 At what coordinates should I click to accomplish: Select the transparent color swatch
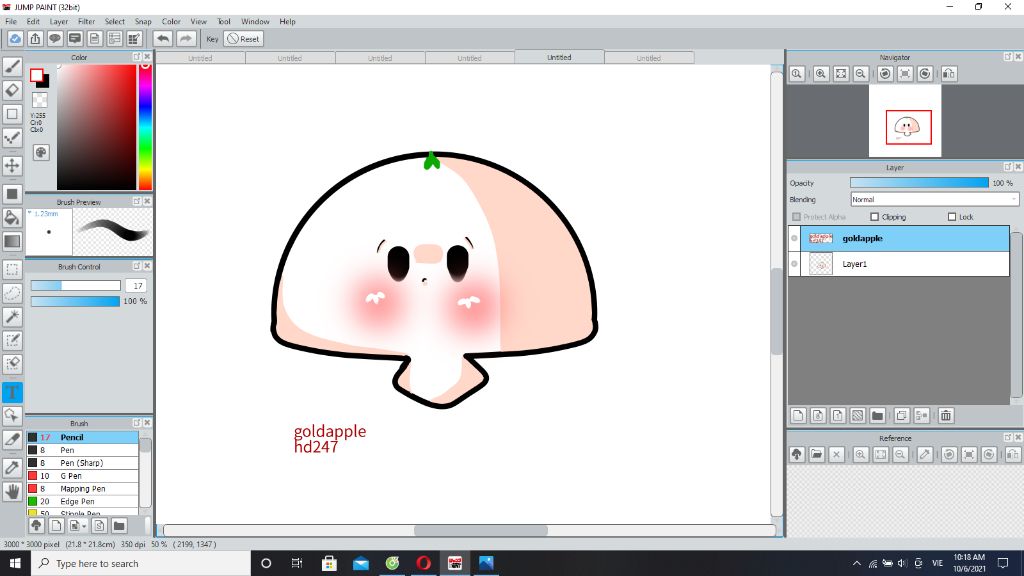tap(40, 100)
